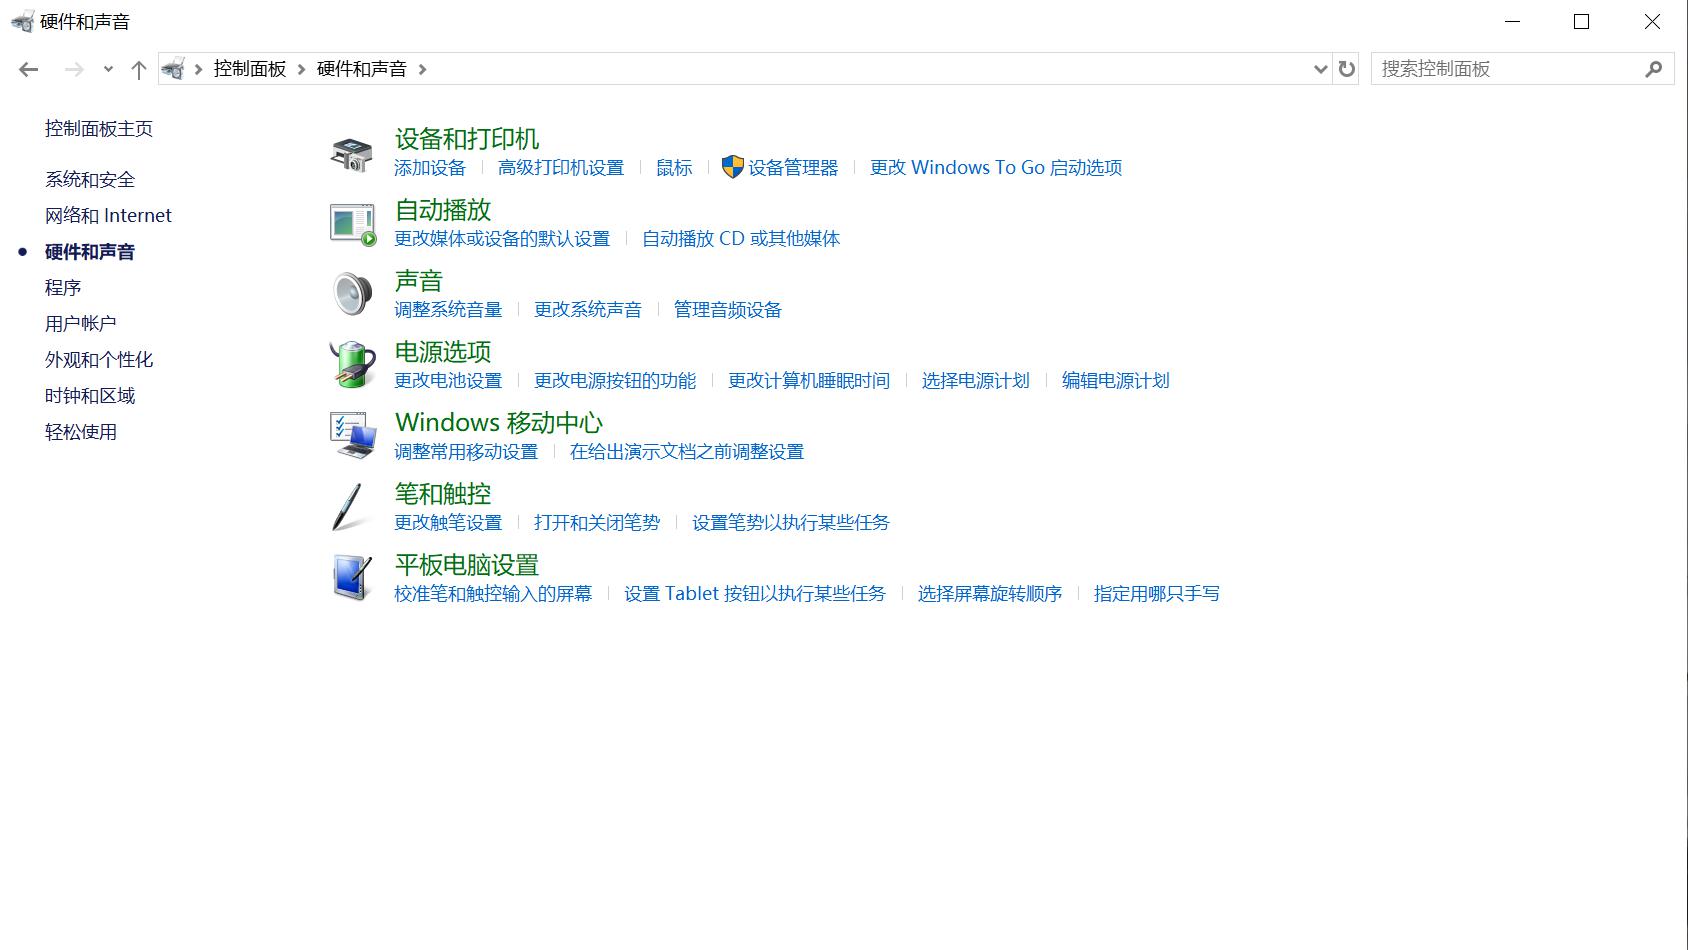The image size is (1688, 950).
Task: Go back using the back arrow
Action: (29, 69)
